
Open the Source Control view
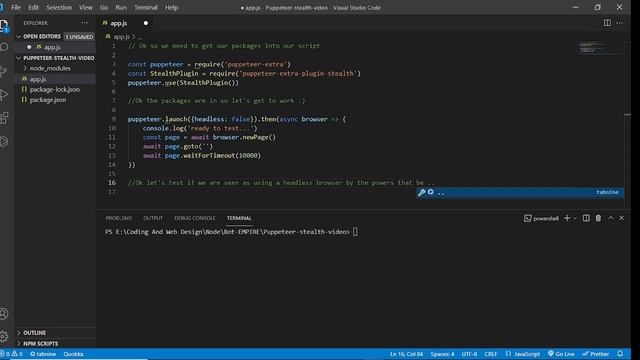coord(4,71)
